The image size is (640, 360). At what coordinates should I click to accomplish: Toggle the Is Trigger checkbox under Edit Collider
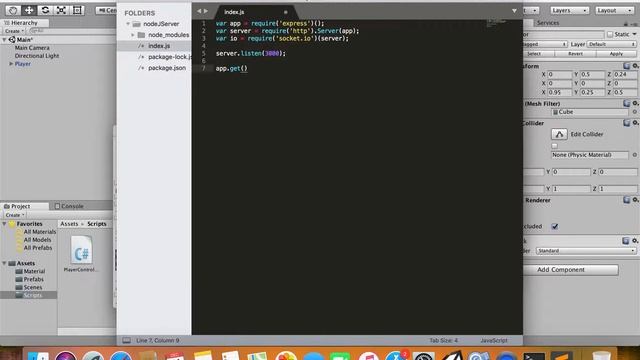[x=554, y=146]
